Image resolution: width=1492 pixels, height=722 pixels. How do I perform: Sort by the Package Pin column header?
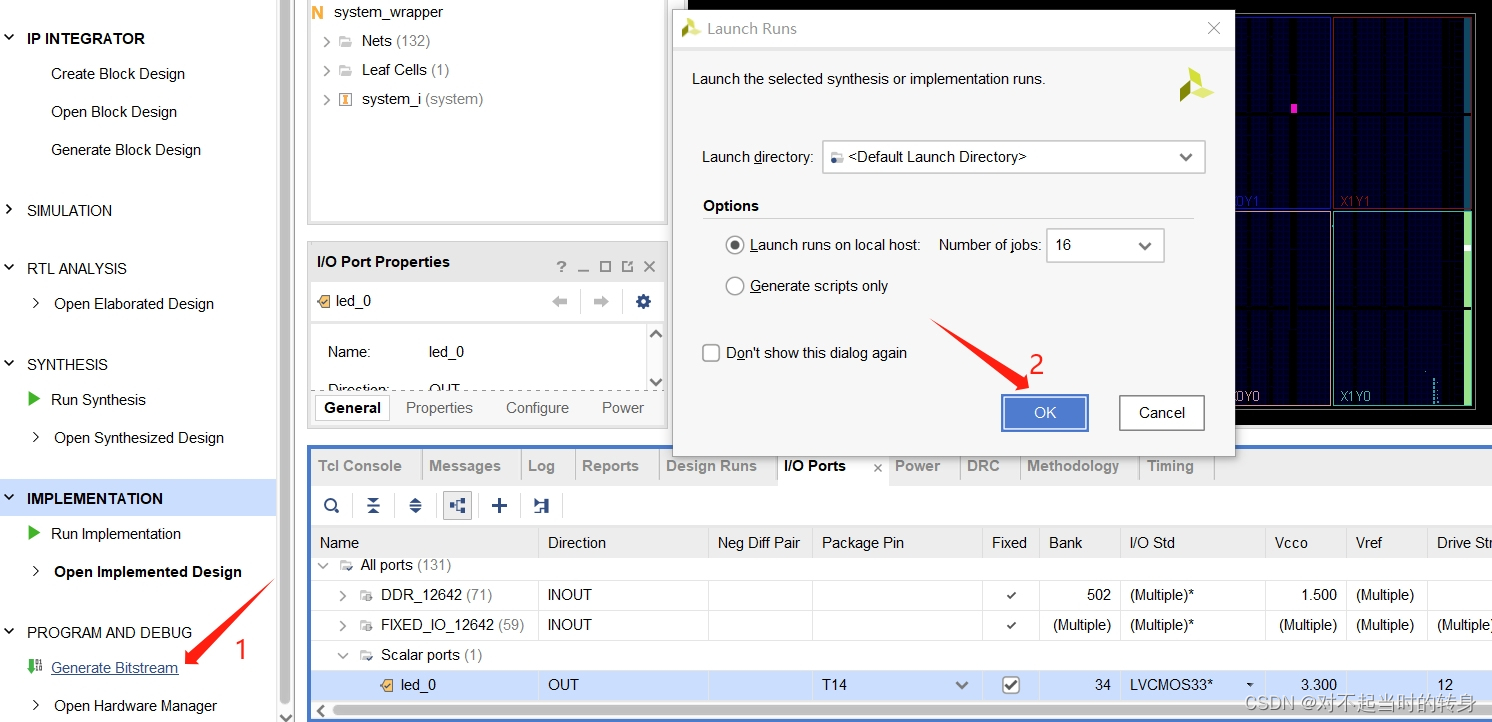coord(862,543)
